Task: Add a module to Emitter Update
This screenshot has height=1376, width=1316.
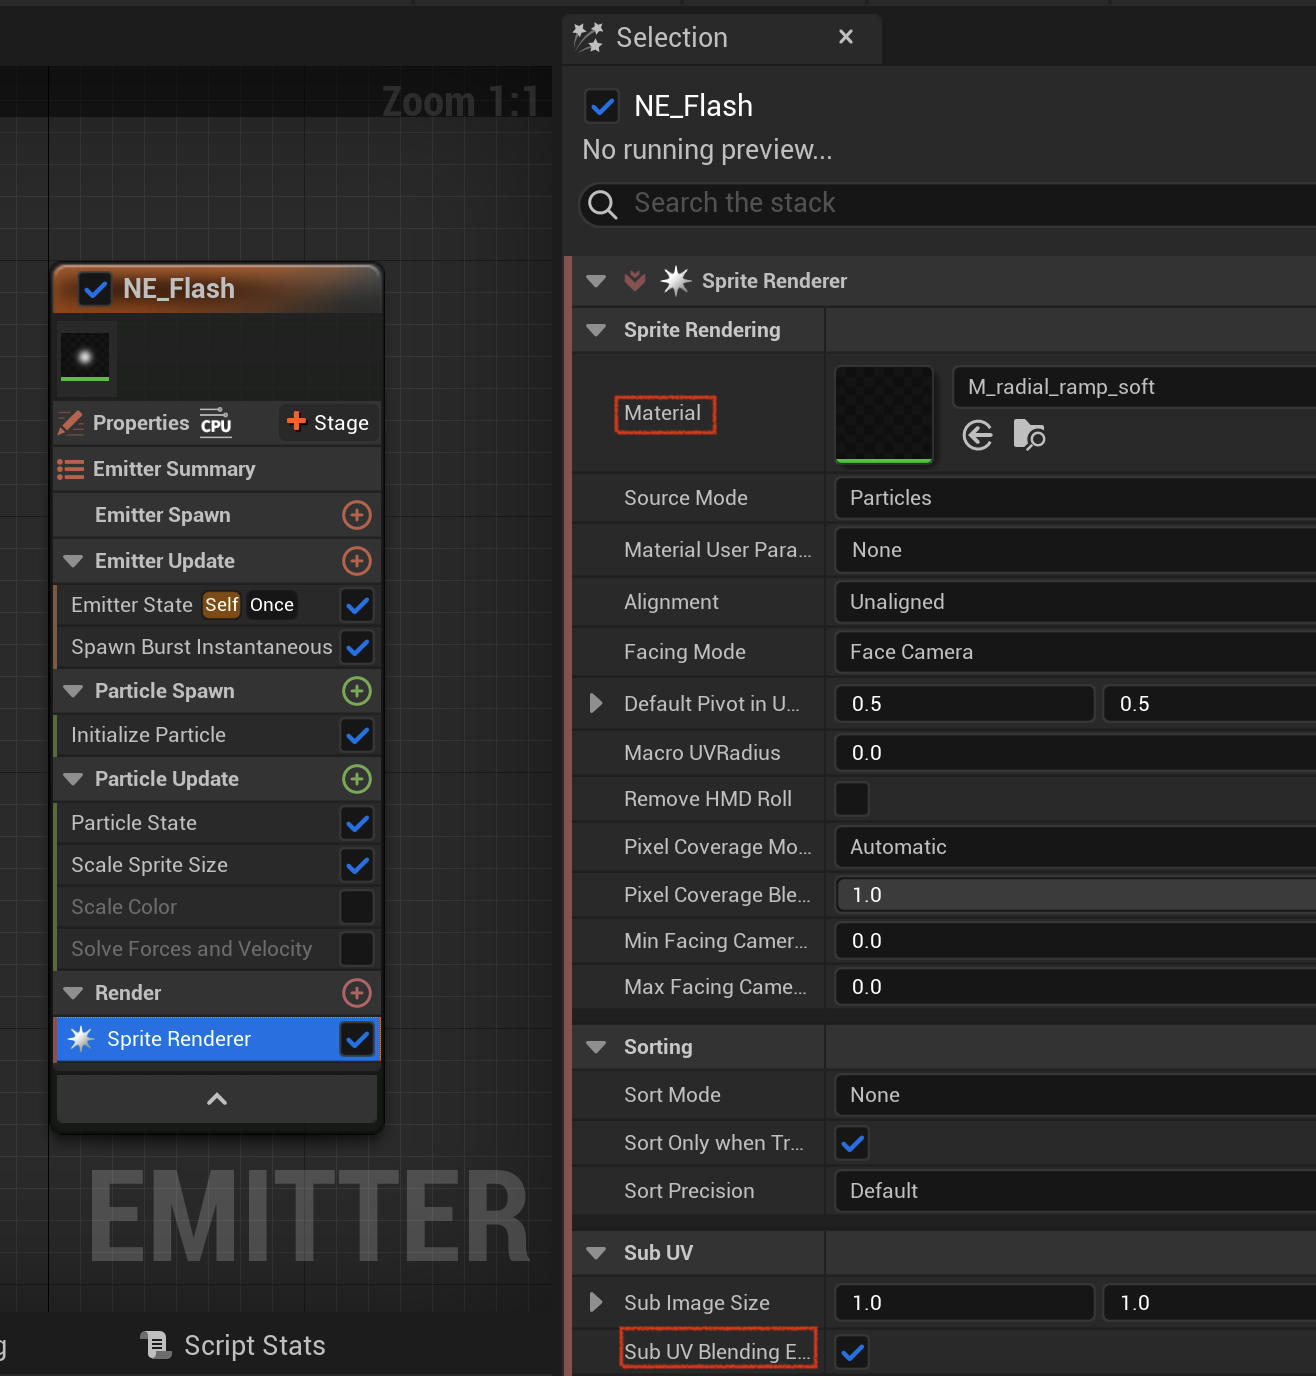Action: 357,561
